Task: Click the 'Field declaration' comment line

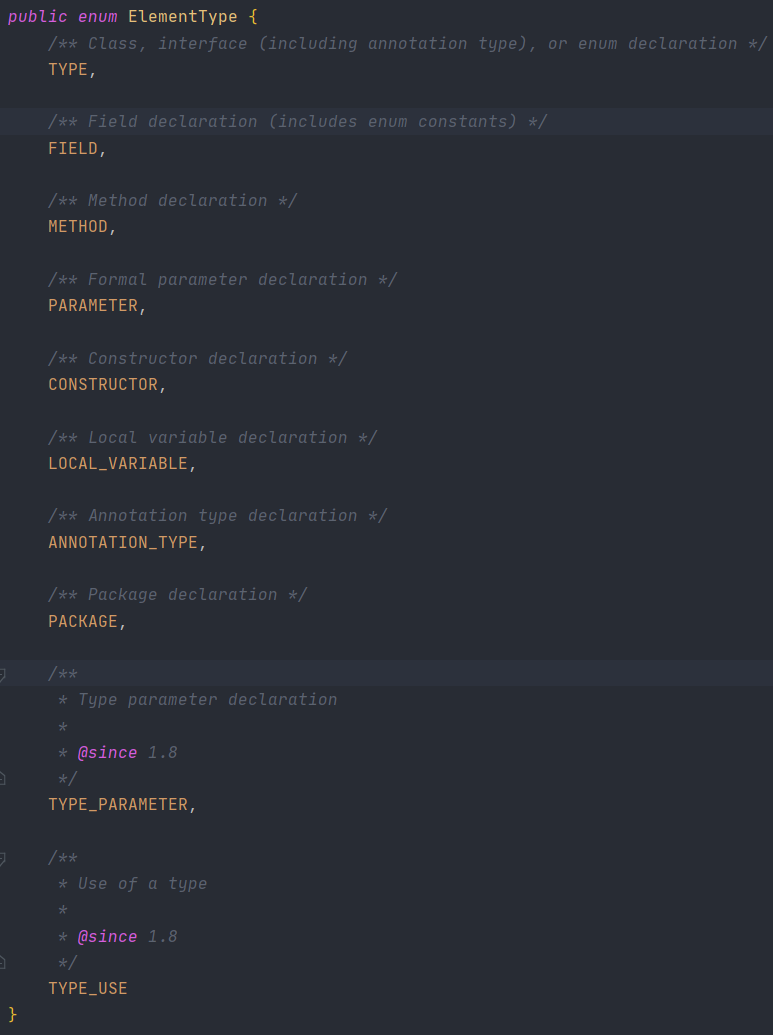Action: click(x=298, y=122)
